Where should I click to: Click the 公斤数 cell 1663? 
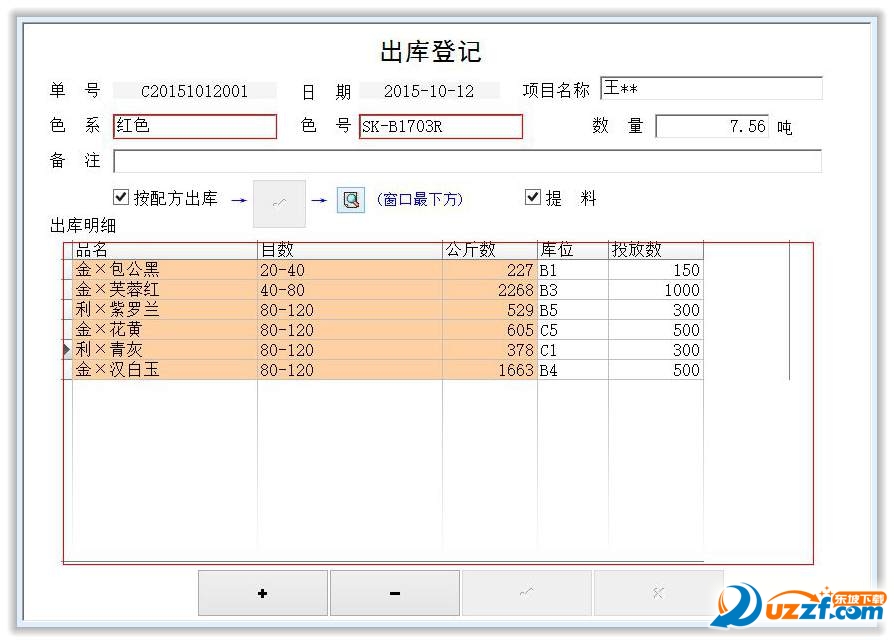tap(490, 369)
